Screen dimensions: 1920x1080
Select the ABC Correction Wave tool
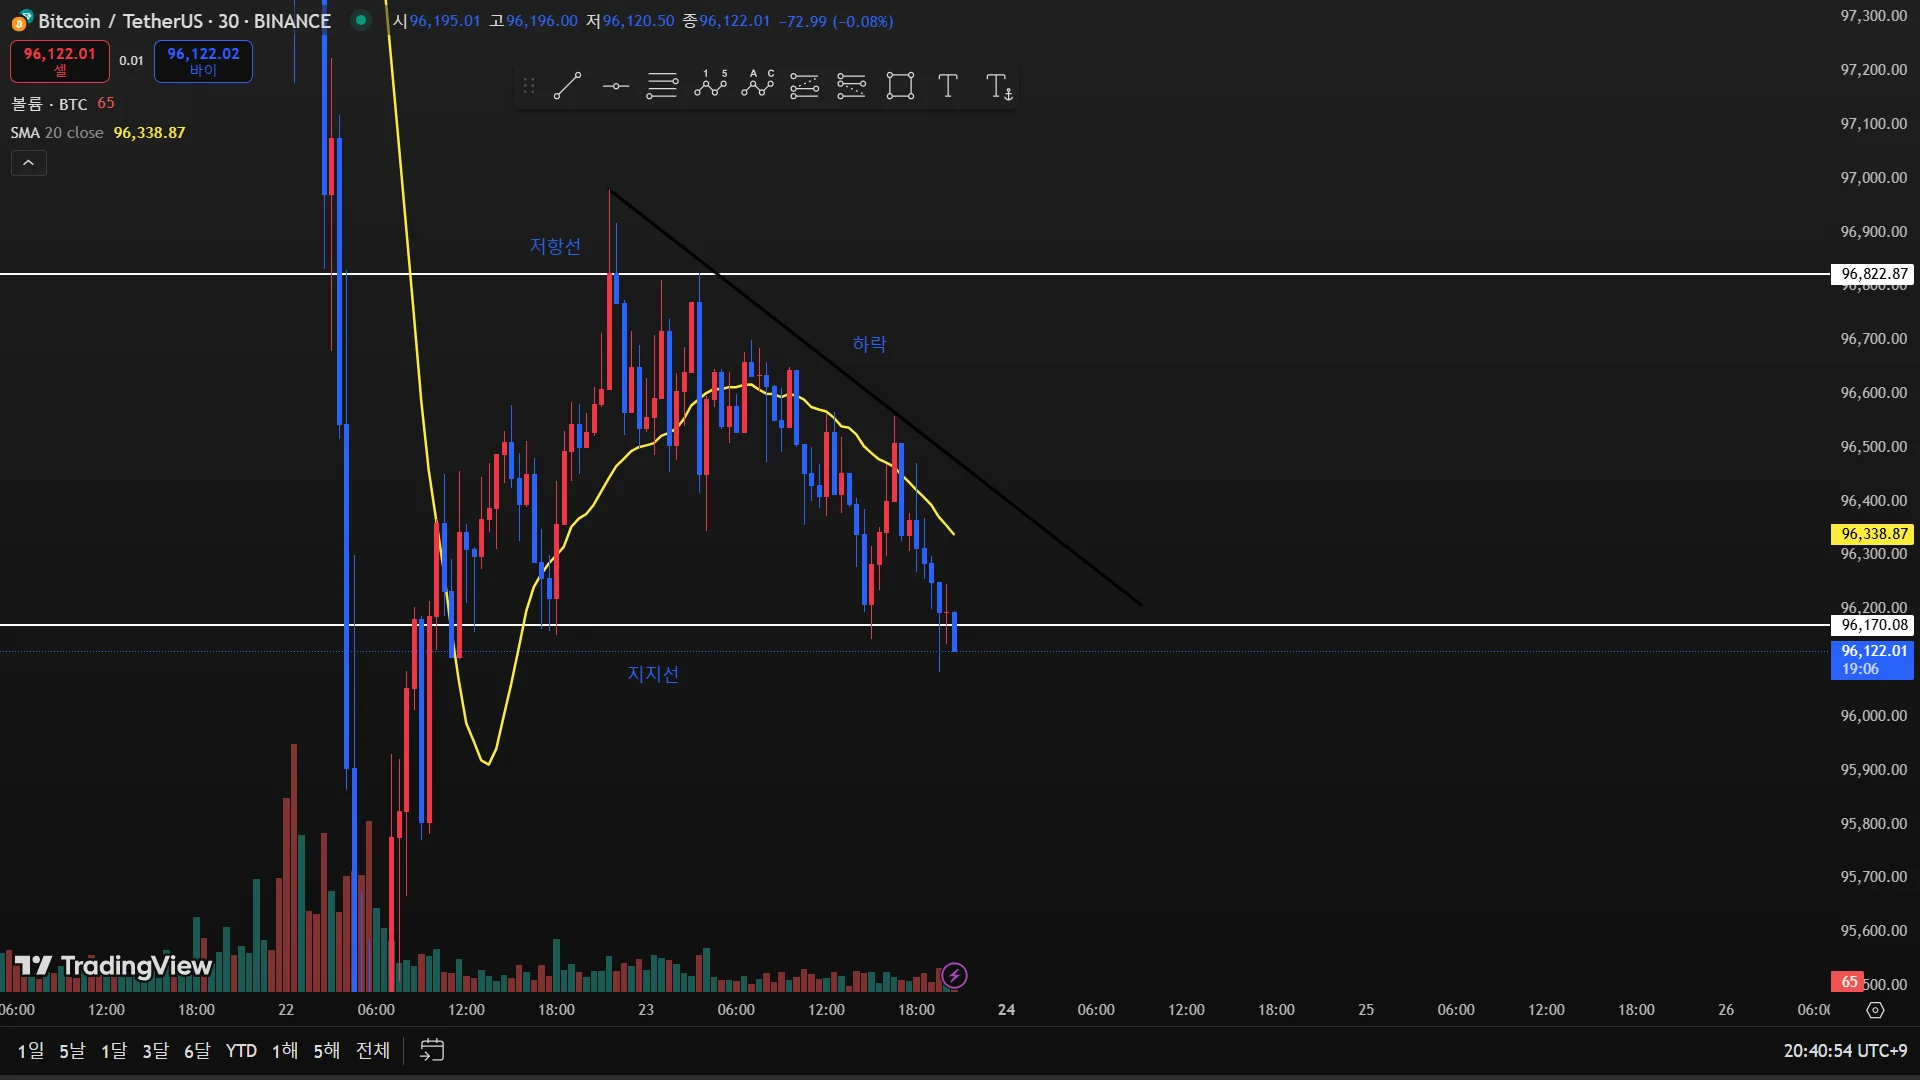(x=758, y=86)
